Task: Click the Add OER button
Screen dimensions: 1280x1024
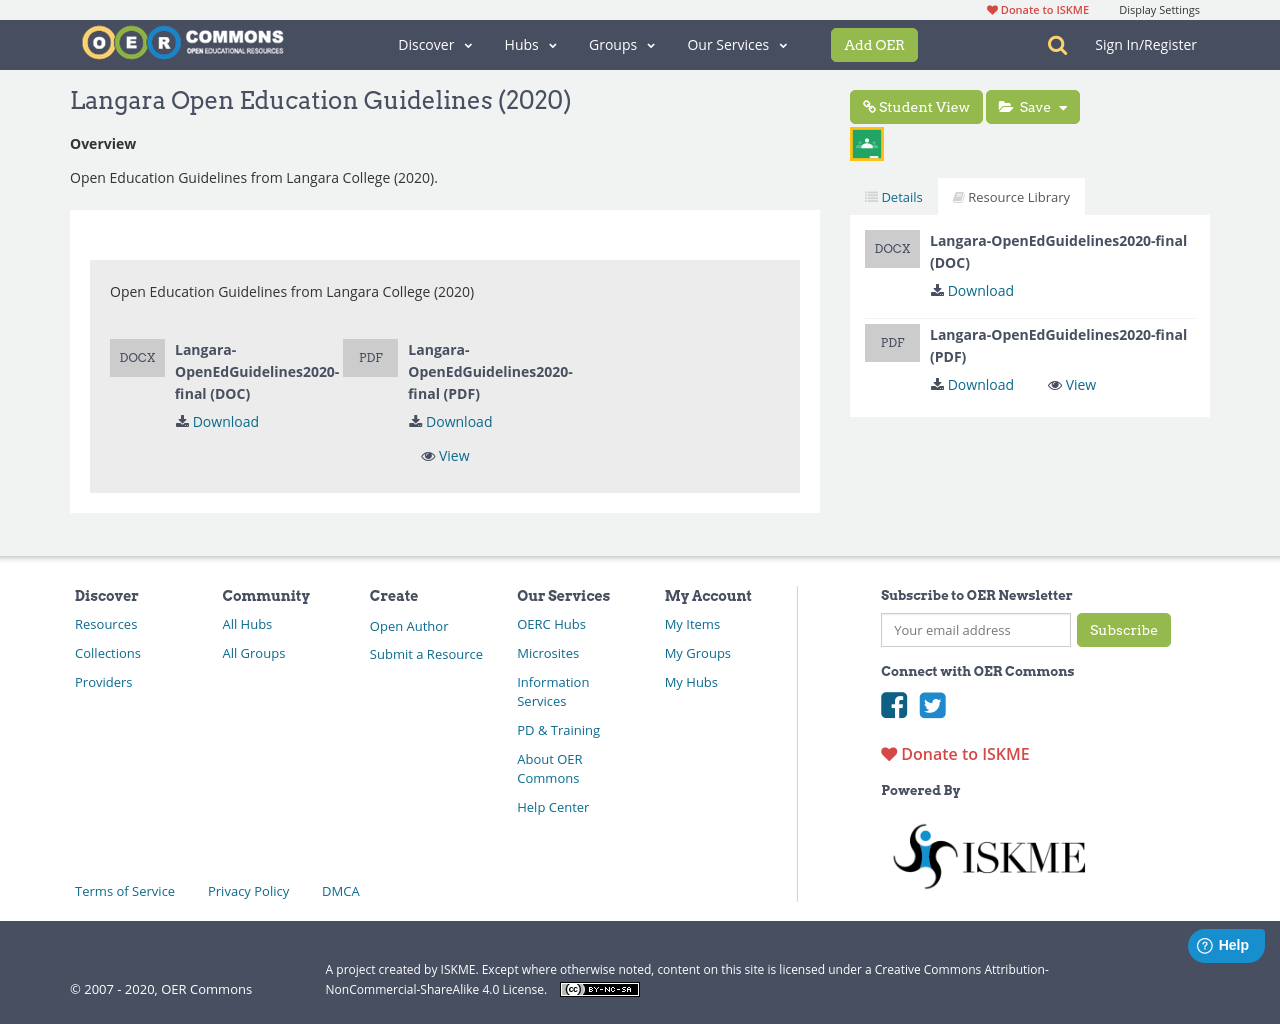Action: [874, 45]
